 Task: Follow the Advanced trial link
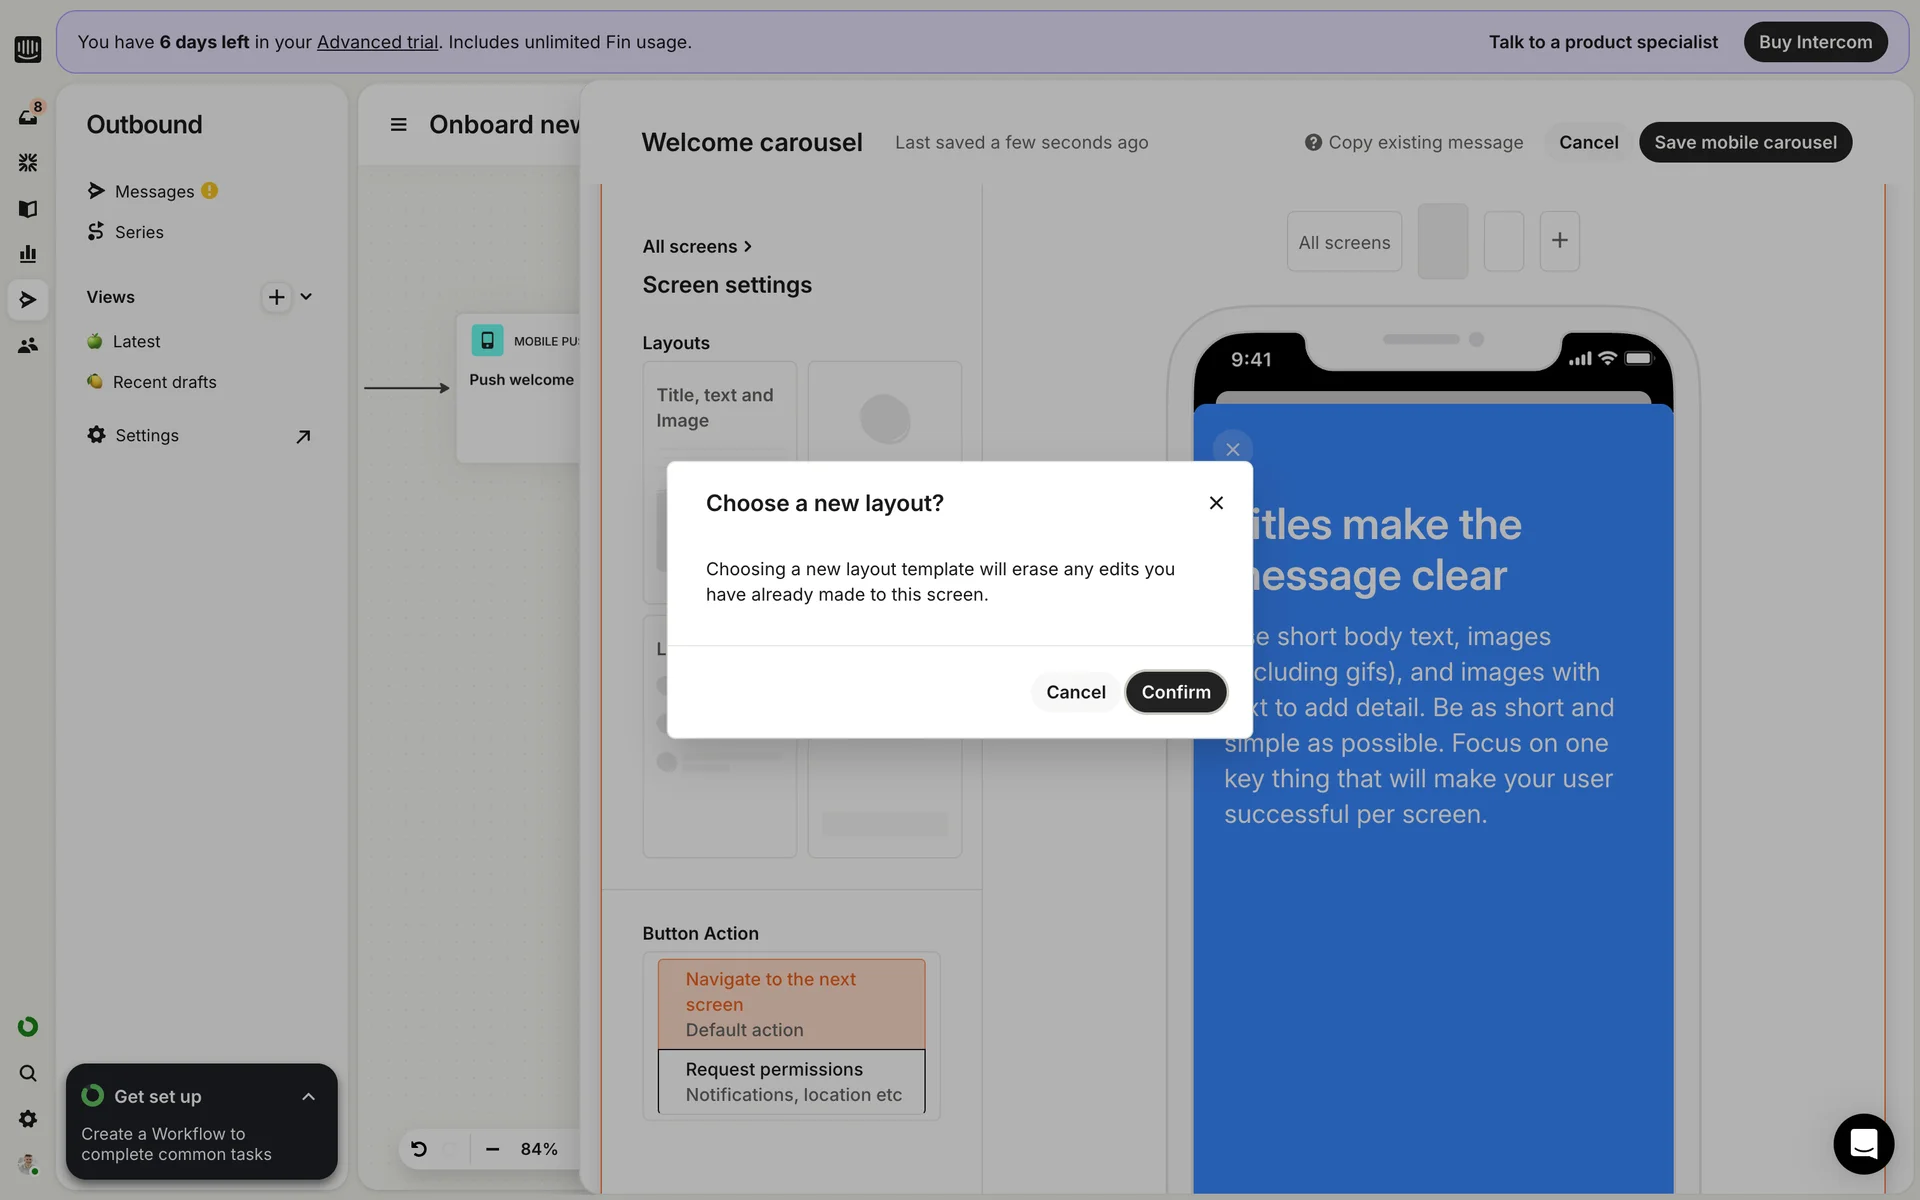click(377, 42)
